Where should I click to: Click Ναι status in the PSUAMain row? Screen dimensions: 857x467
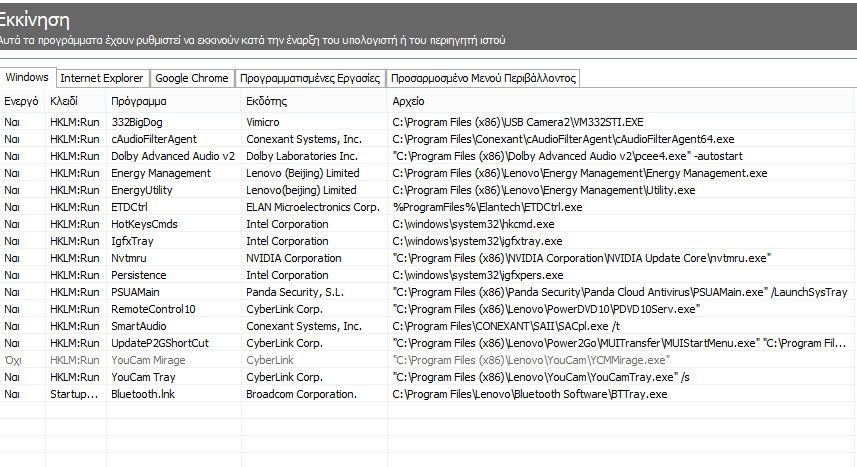point(11,291)
